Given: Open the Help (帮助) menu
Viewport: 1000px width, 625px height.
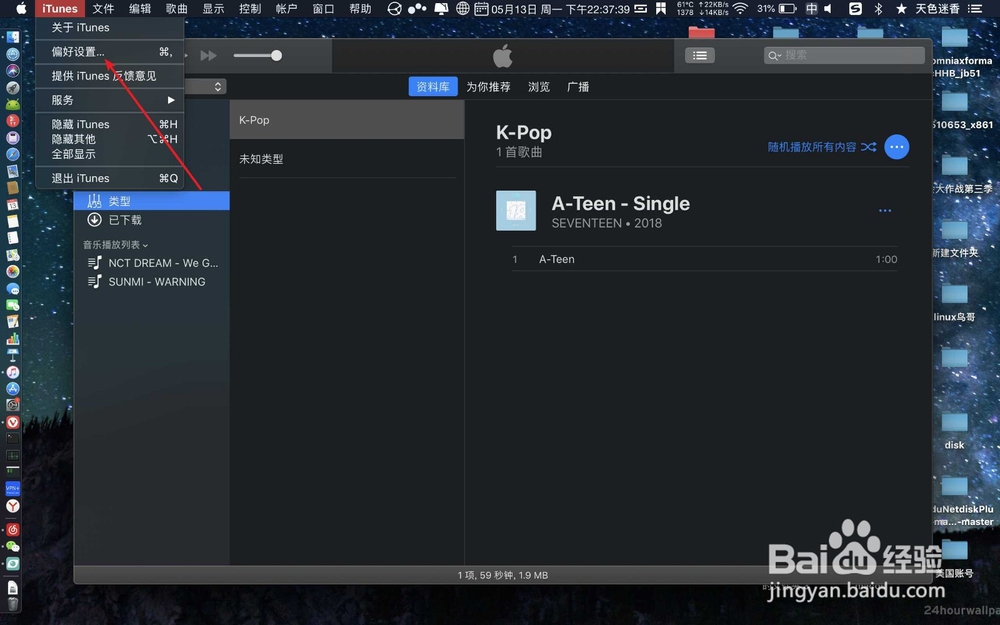Looking at the screenshot, I should point(360,8).
